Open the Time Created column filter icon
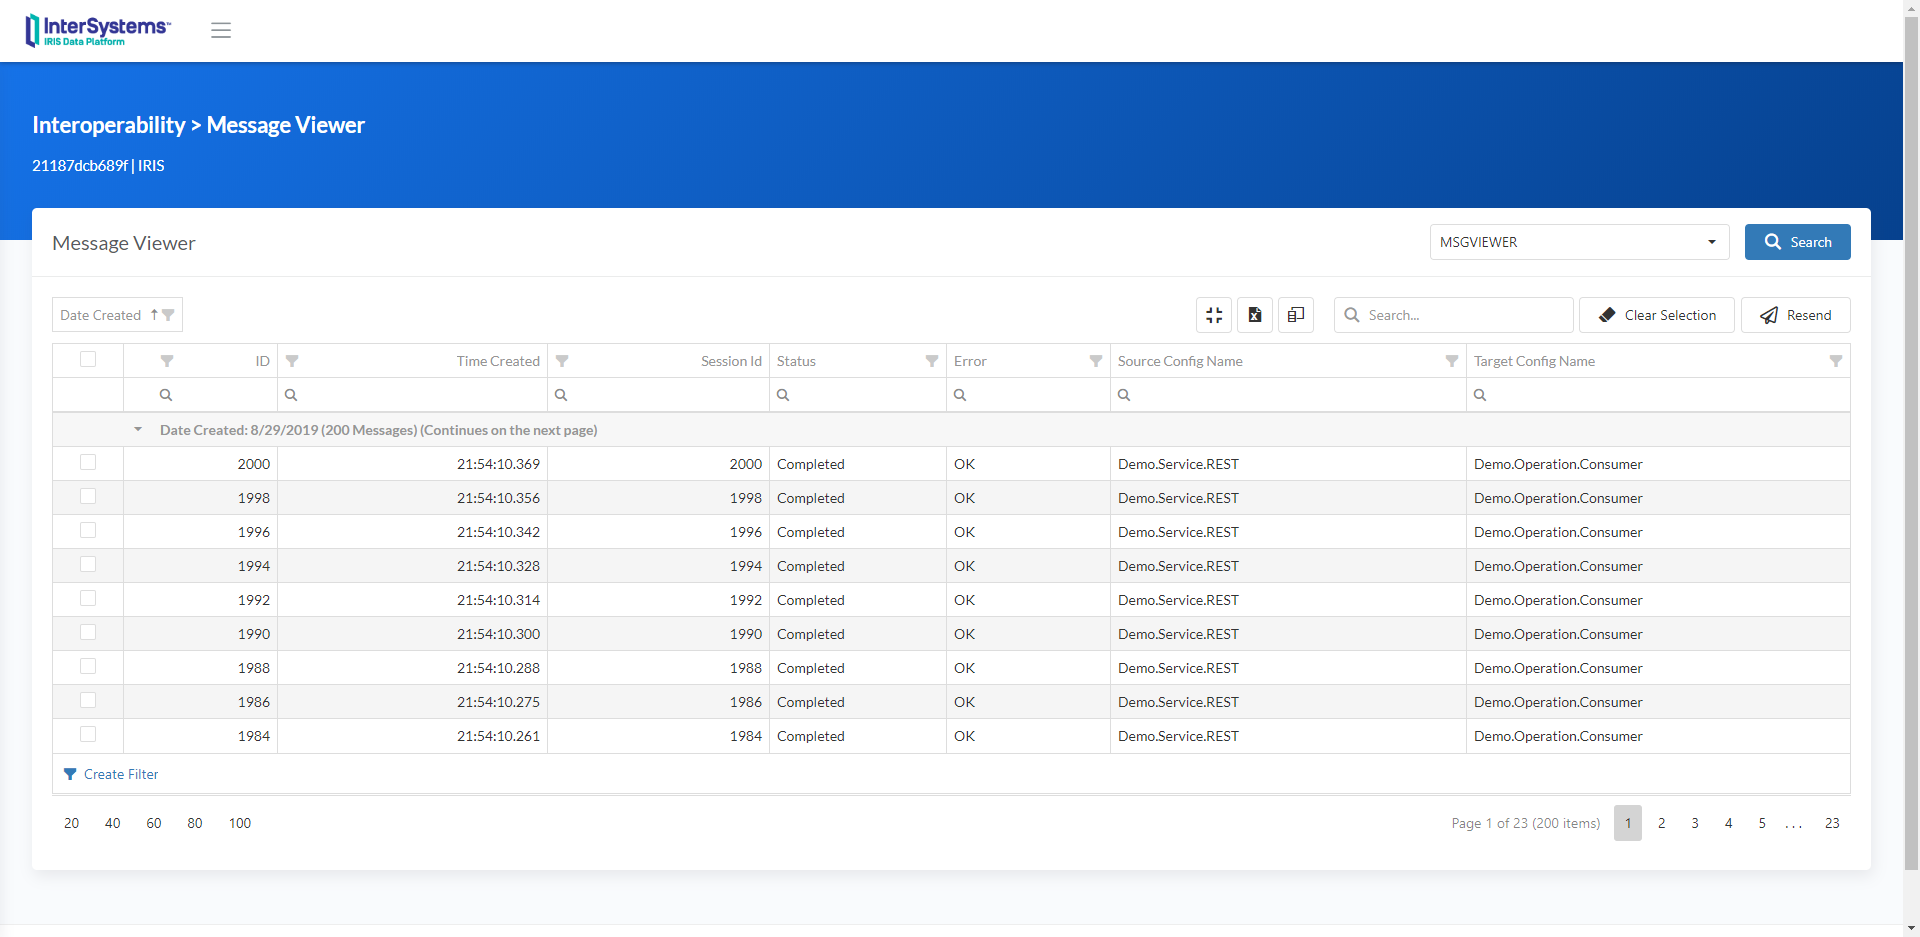The height and width of the screenshot is (937, 1920). [x=292, y=361]
